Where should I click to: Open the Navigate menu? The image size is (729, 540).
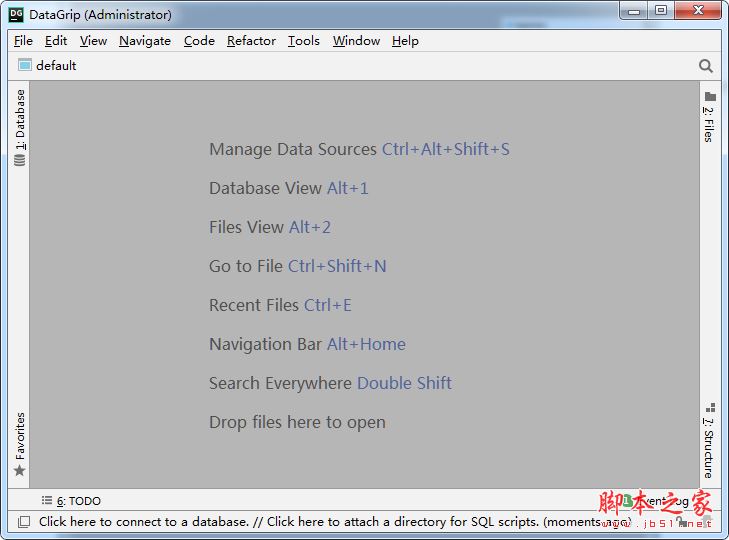tap(145, 41)
